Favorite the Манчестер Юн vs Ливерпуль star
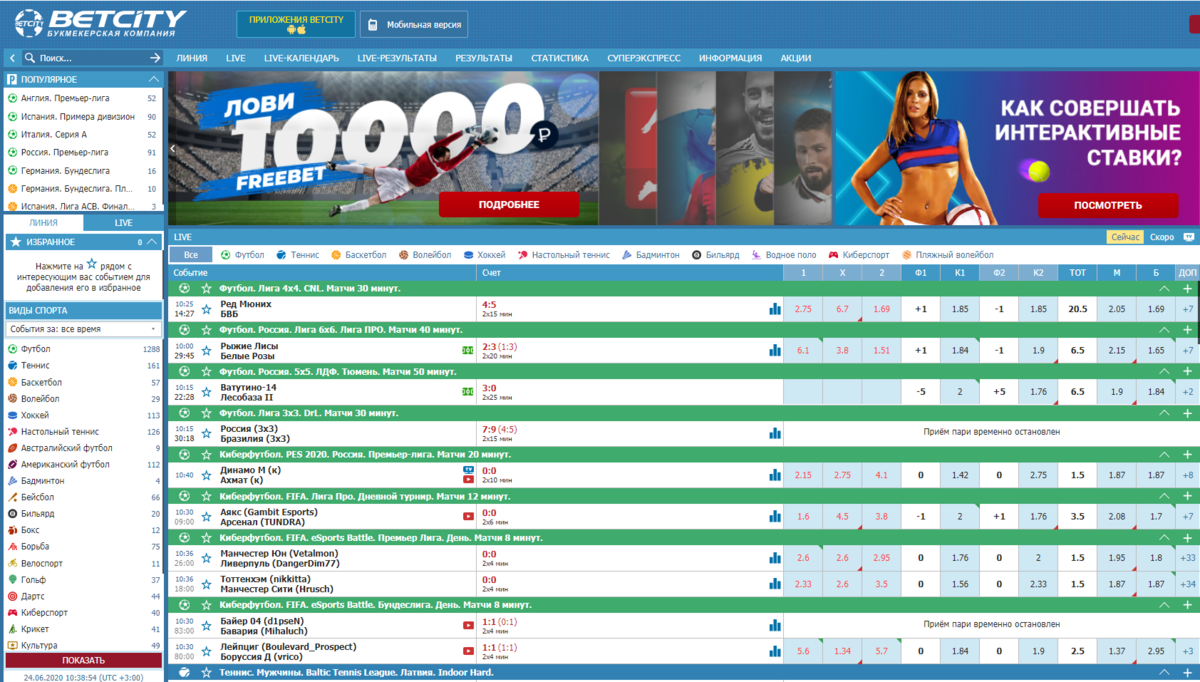Image resolution: width=1200 pixels, height=682 pixels. 207,558
